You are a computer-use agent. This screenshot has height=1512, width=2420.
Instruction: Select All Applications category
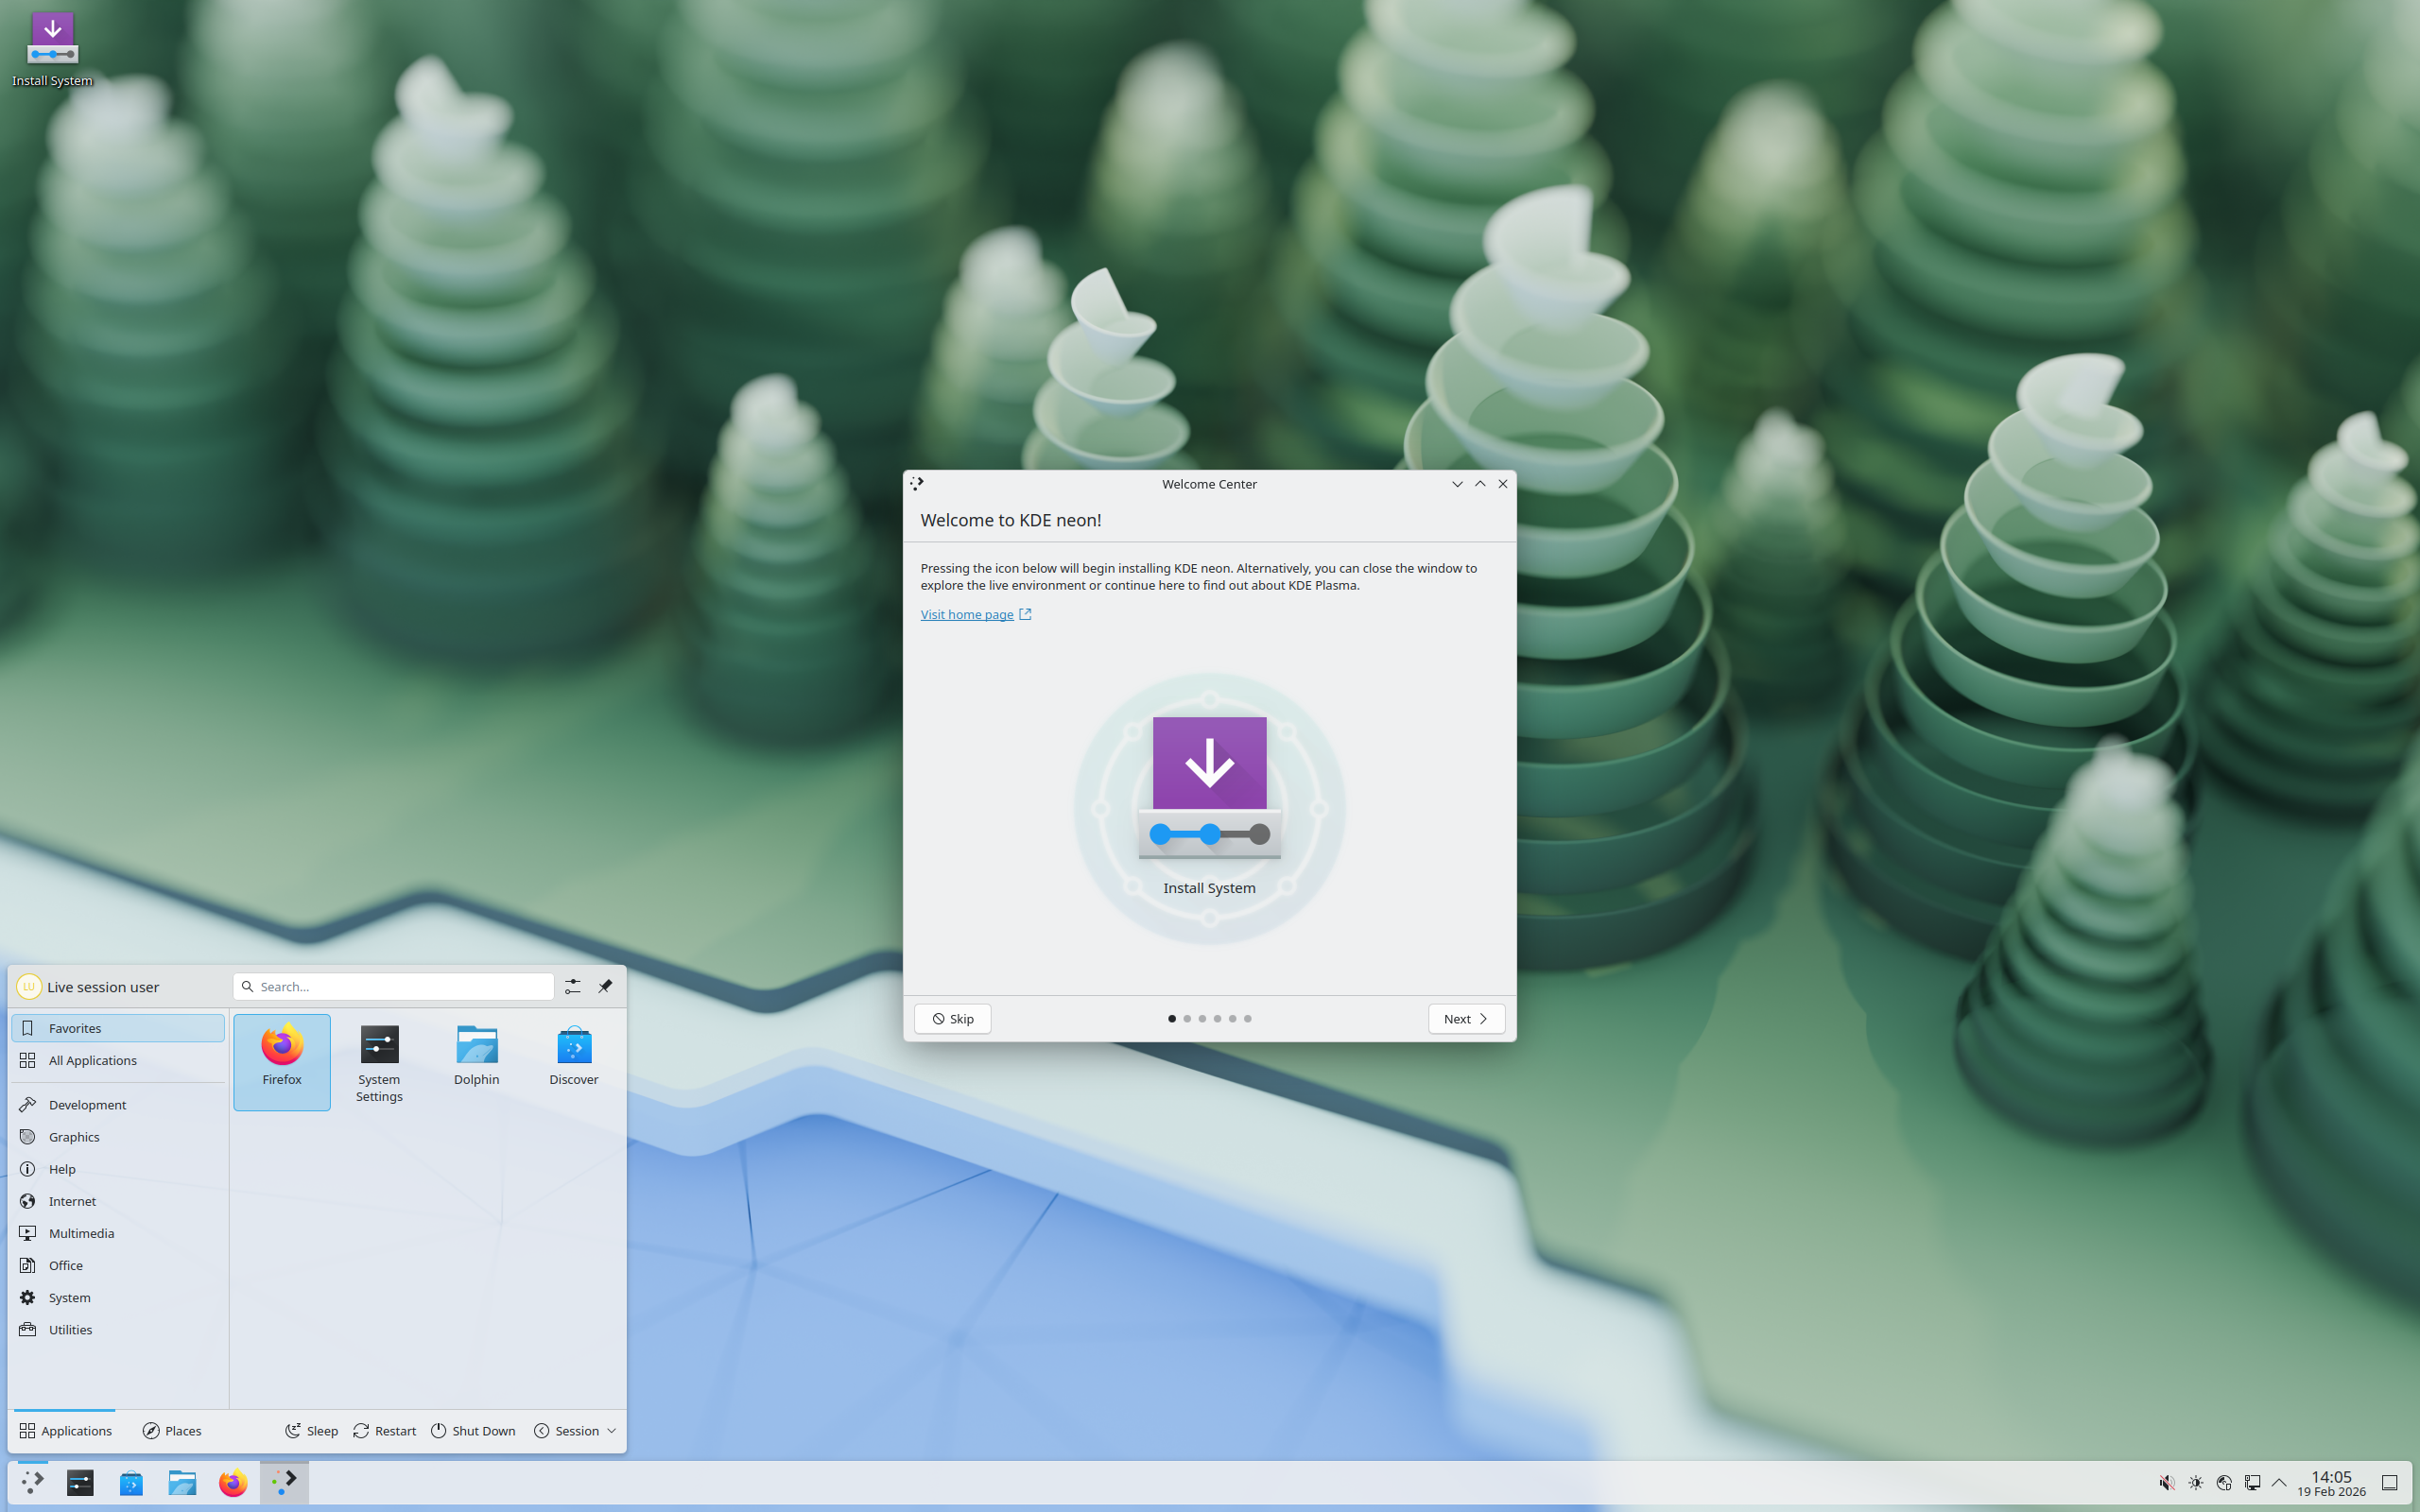point(118,1060)
